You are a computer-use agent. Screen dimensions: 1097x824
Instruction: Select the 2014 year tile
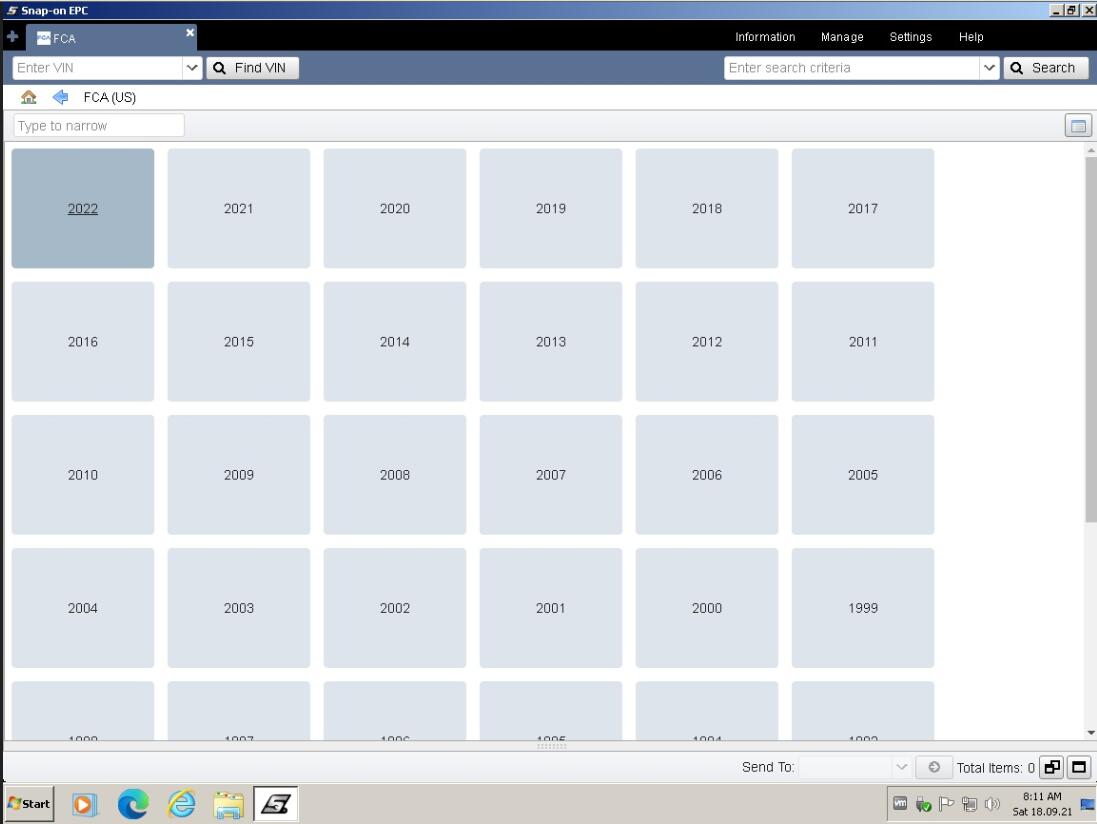point(395,341)
